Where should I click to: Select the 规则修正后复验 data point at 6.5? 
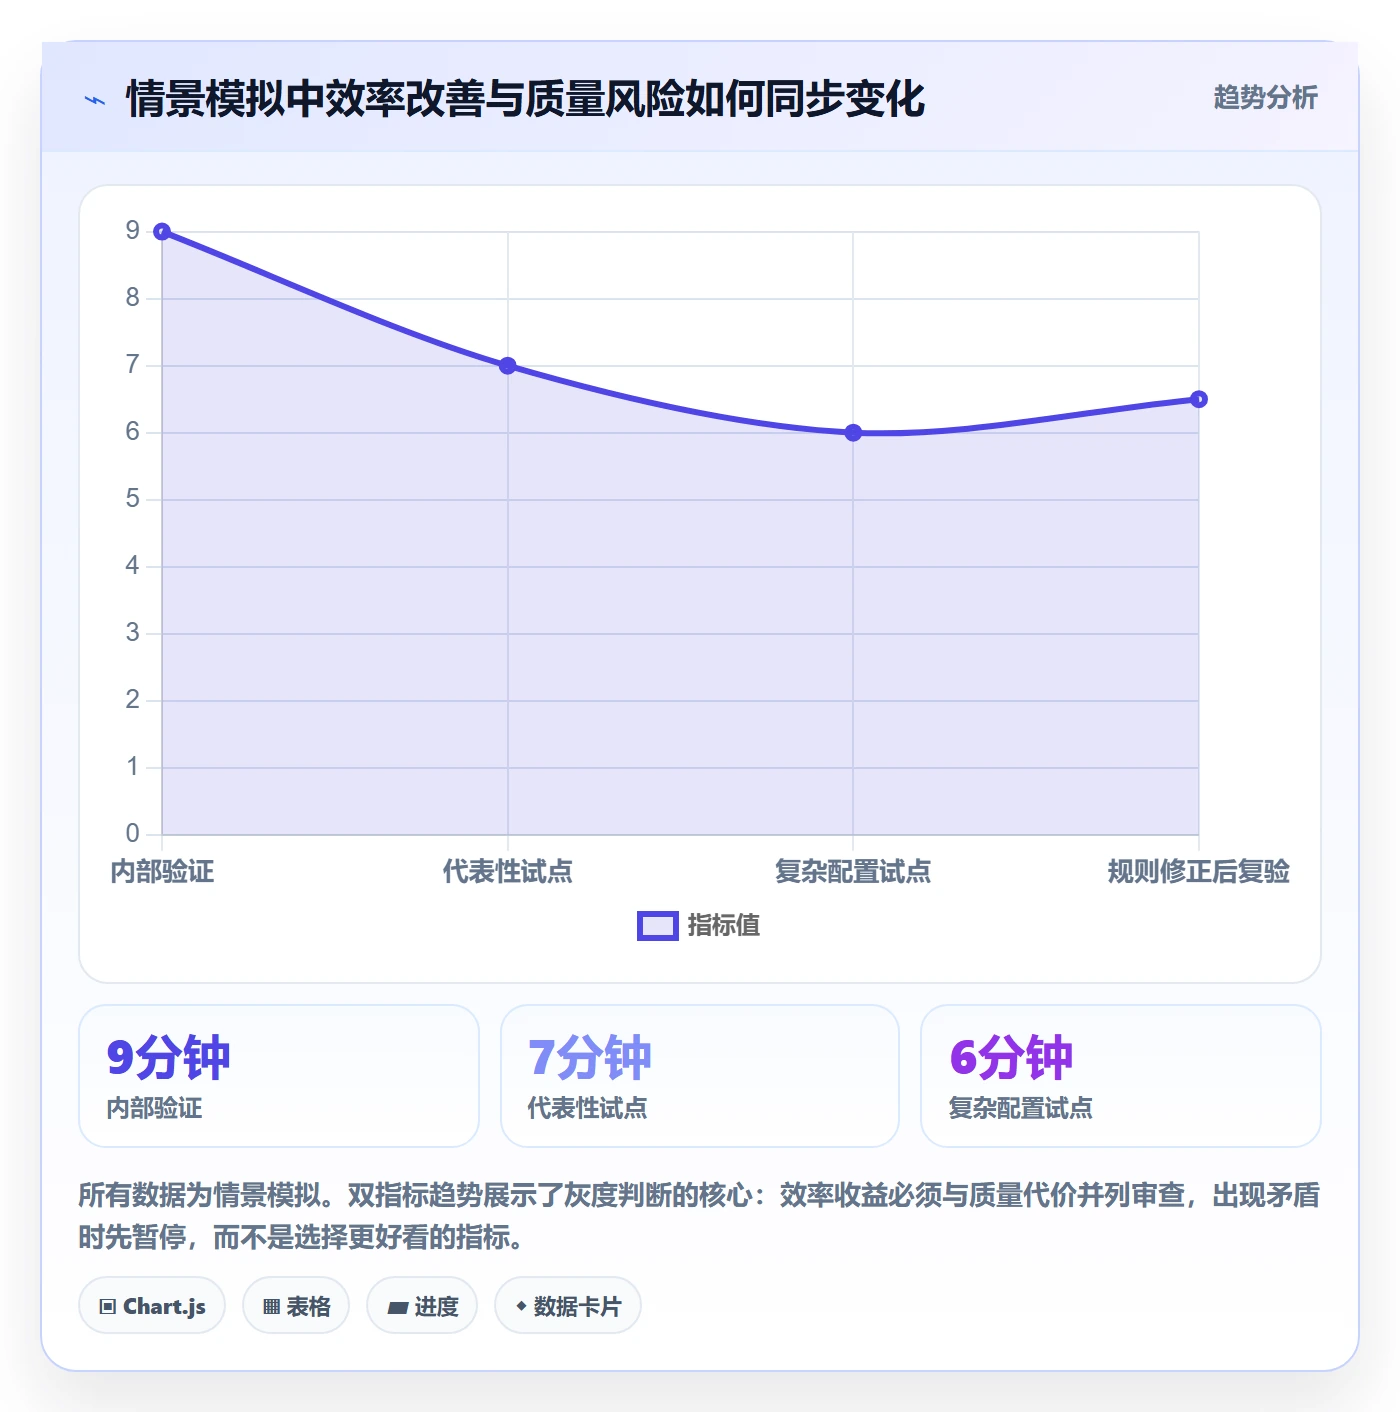tap(1199, 399)
